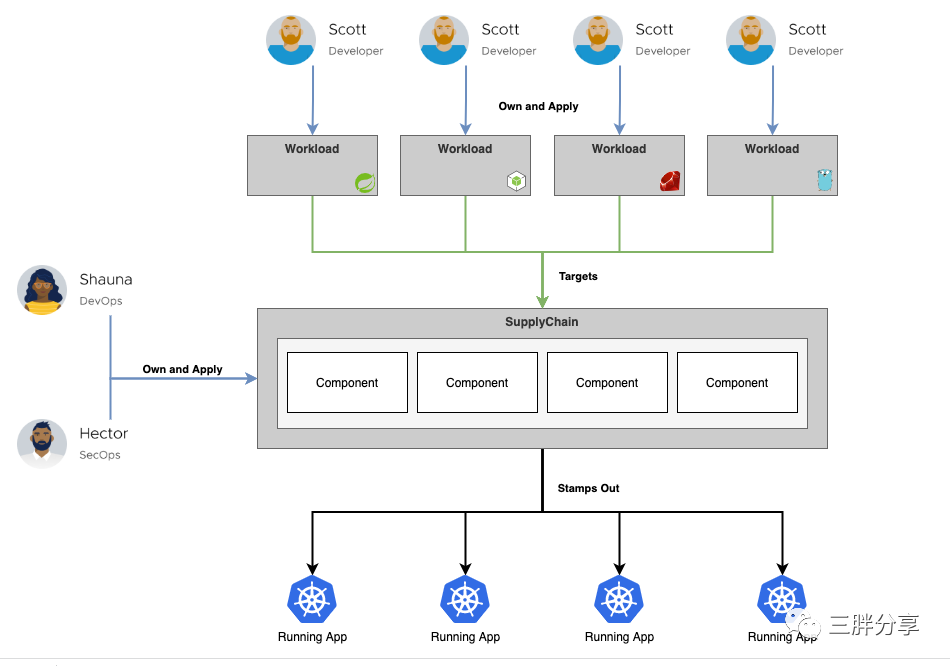Click the Own and Apply label between the Scott developers
The image size is (950, 666).
[x=539, y=107]
